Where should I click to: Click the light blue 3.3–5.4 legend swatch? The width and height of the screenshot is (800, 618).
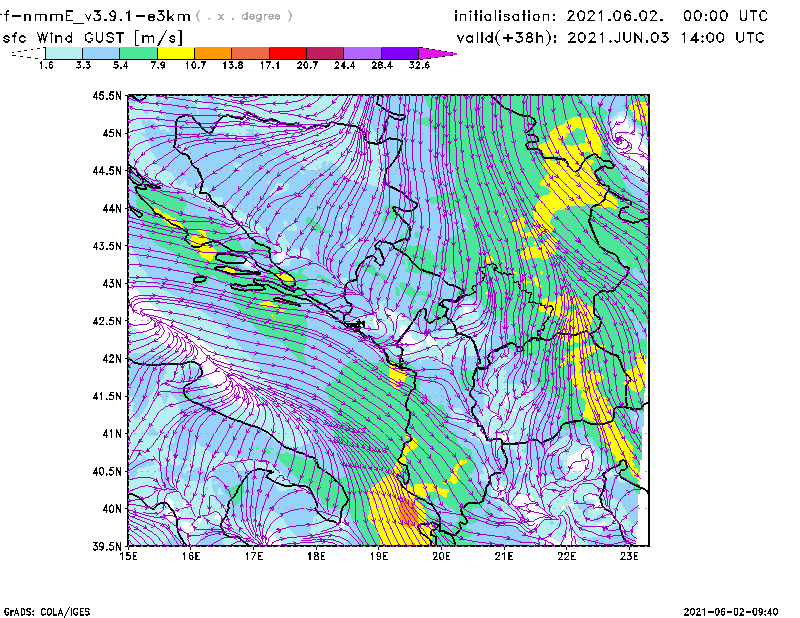click(x=101, y=53)
